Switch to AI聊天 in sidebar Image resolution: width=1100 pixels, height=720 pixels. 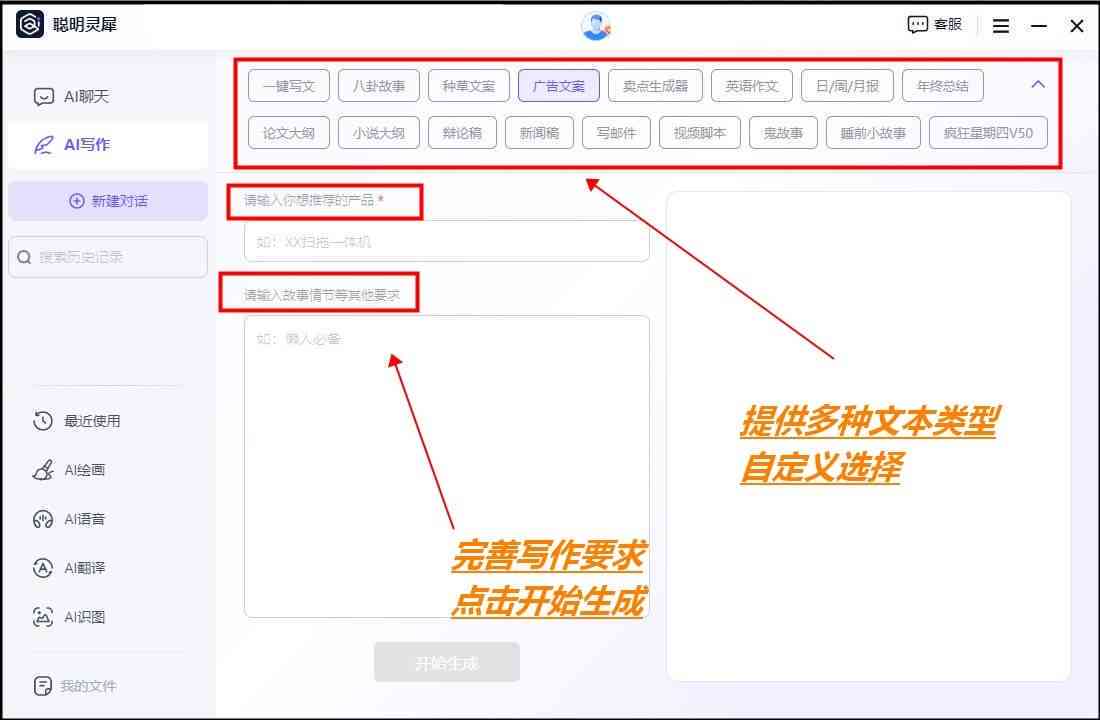pyautogui.click(x=108, y=96)
